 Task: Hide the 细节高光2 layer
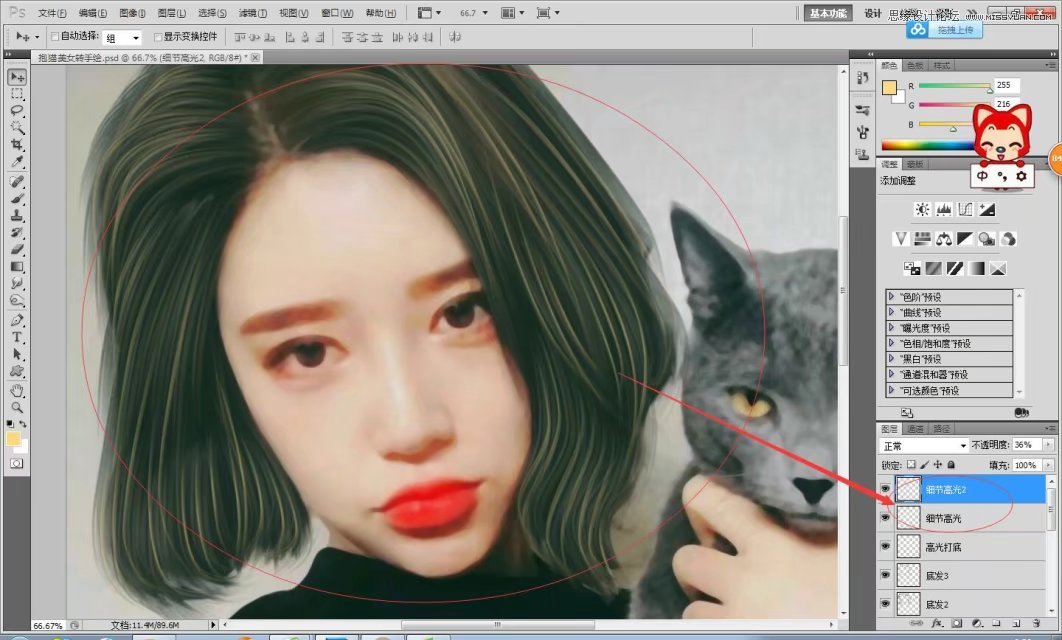[885, 489]
